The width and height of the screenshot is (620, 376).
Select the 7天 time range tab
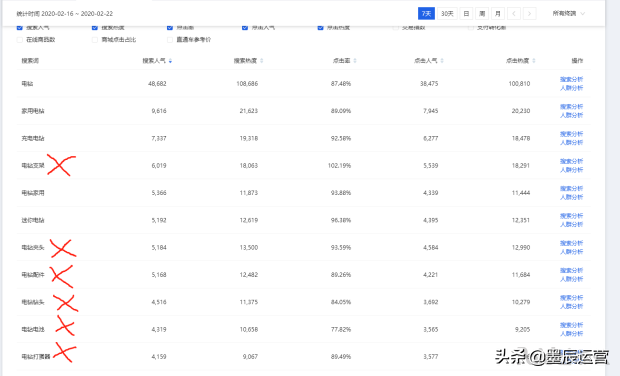coord(426,14)
